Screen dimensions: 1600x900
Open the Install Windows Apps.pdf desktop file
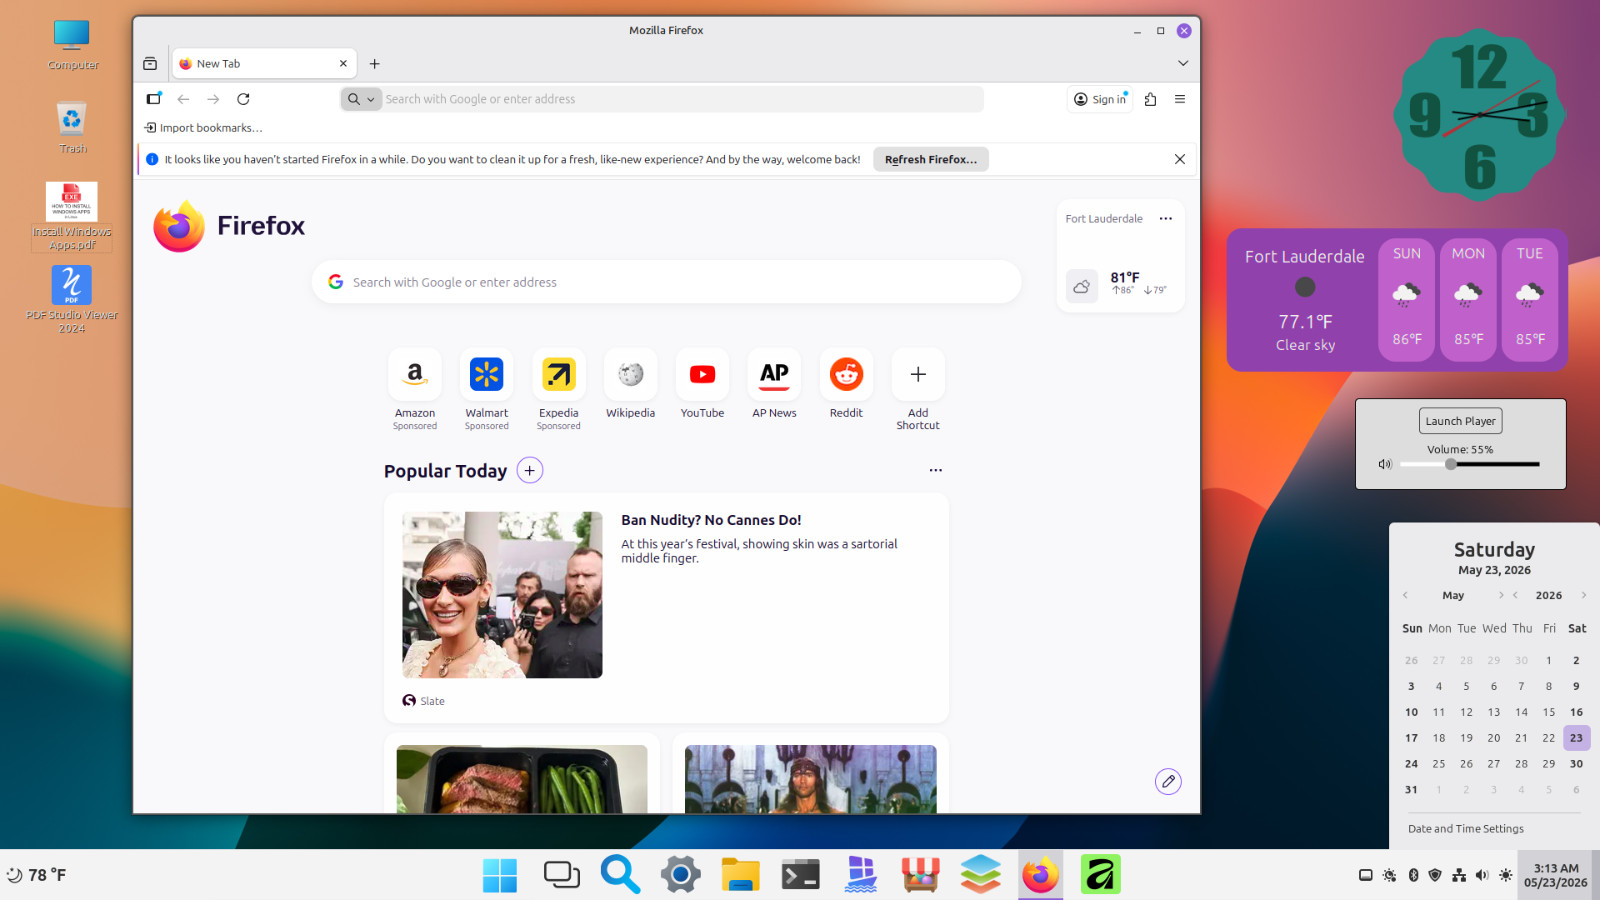[72, 216]
